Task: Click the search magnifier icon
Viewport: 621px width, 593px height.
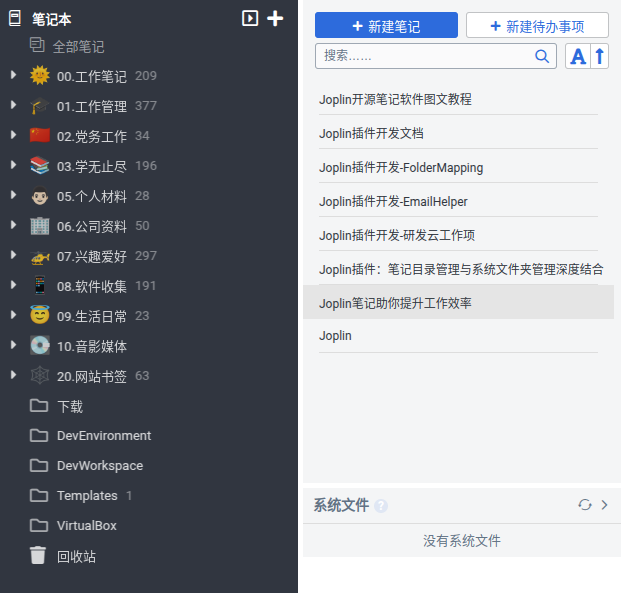Action: pos(542,56)
